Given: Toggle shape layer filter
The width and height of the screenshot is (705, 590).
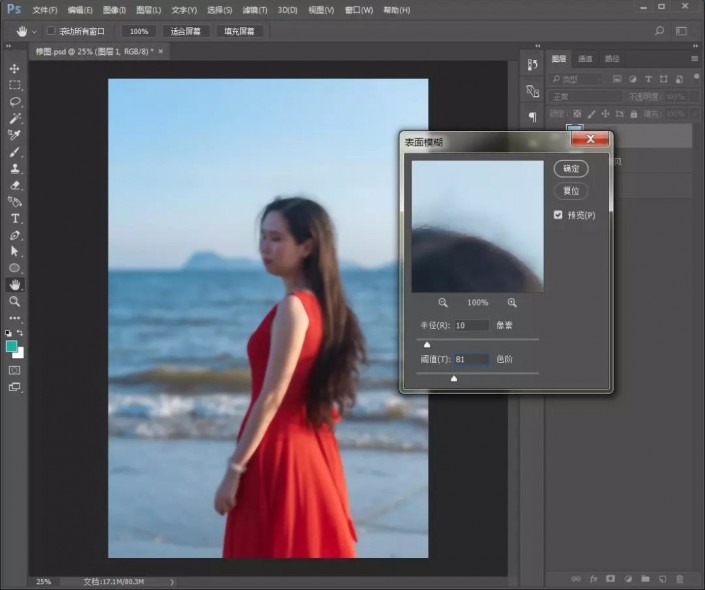Looking at the screenshot, I should (664, 79).
